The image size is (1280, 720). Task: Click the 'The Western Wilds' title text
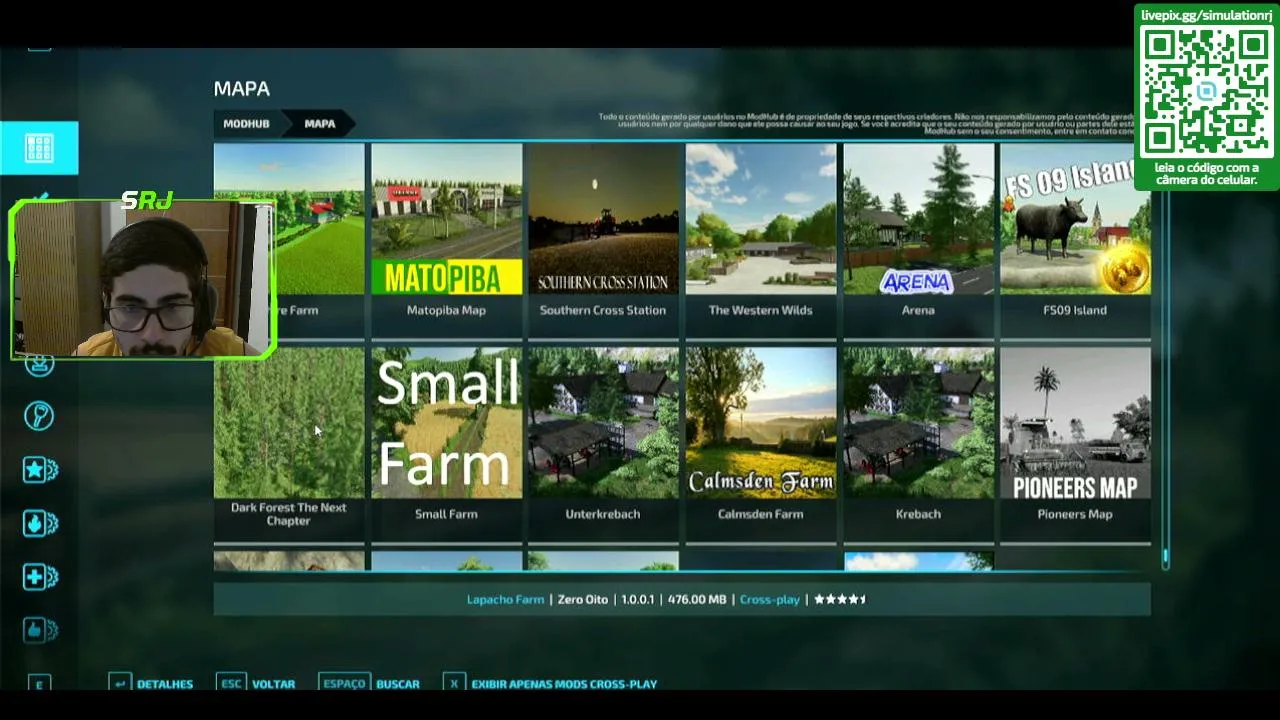[761, 310]
